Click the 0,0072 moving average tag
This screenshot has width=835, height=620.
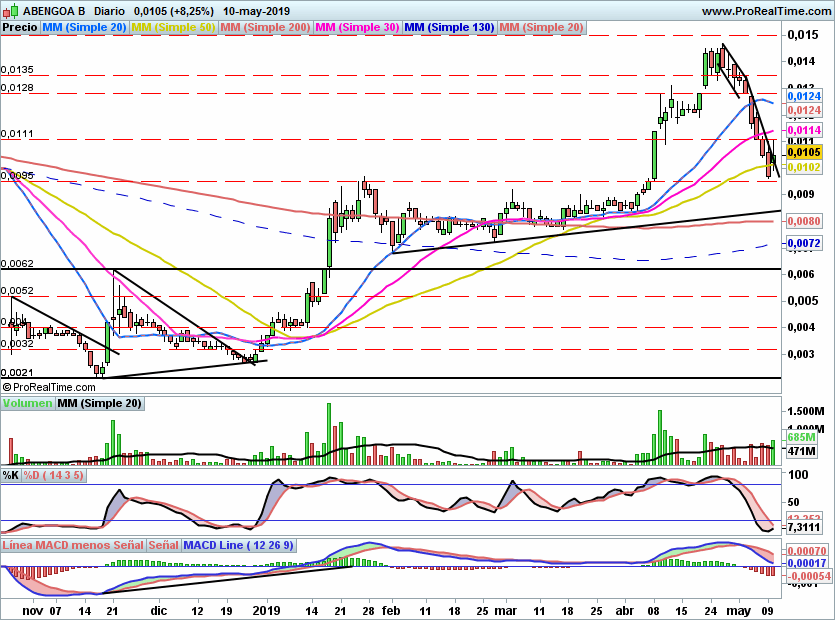coord(804,243)
